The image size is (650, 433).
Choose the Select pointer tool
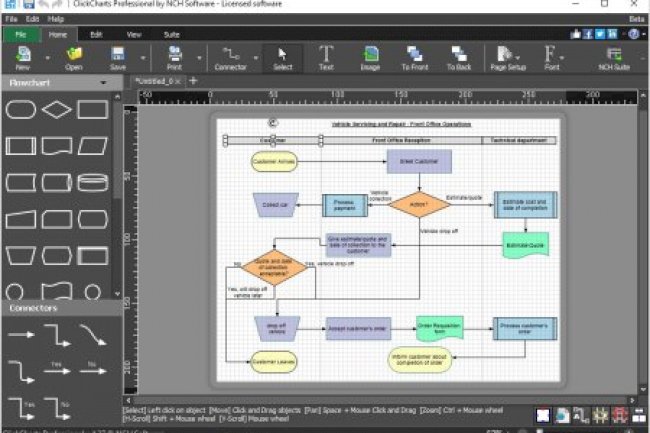pos(283,58)
